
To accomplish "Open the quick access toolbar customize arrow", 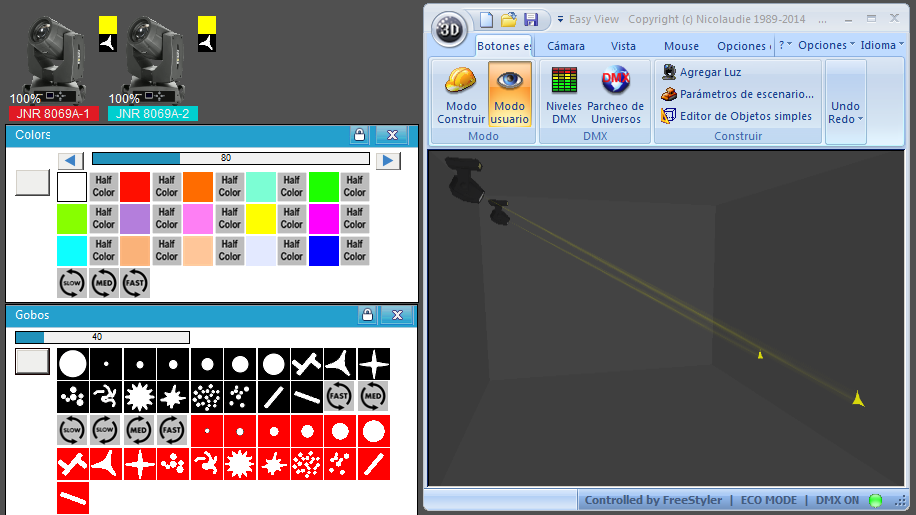I will 560,19.
